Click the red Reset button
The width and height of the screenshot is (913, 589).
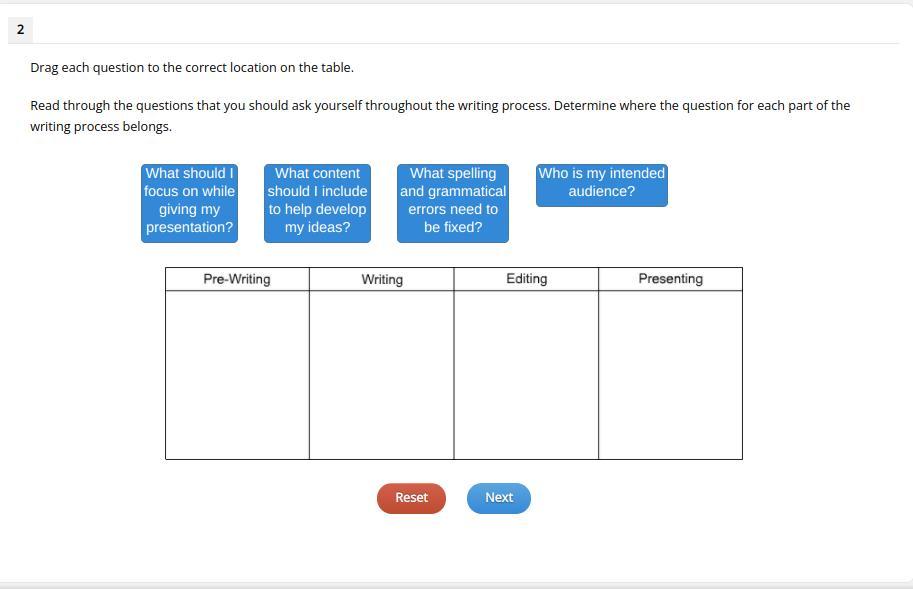411,498
